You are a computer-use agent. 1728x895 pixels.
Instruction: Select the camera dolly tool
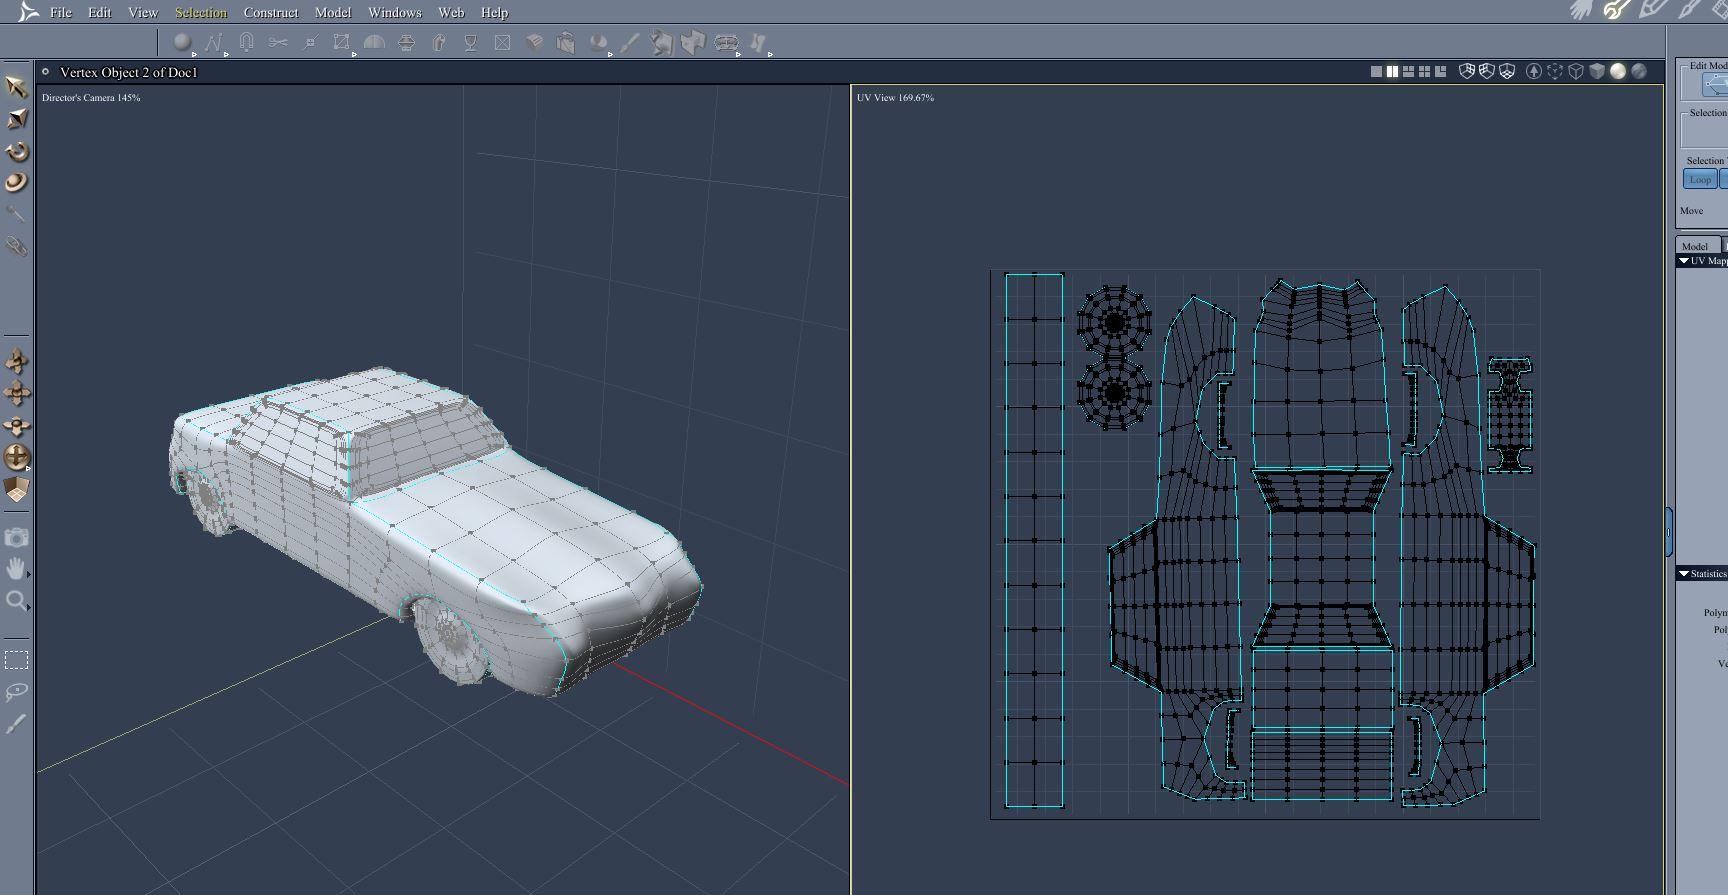(x=17, y=361)
